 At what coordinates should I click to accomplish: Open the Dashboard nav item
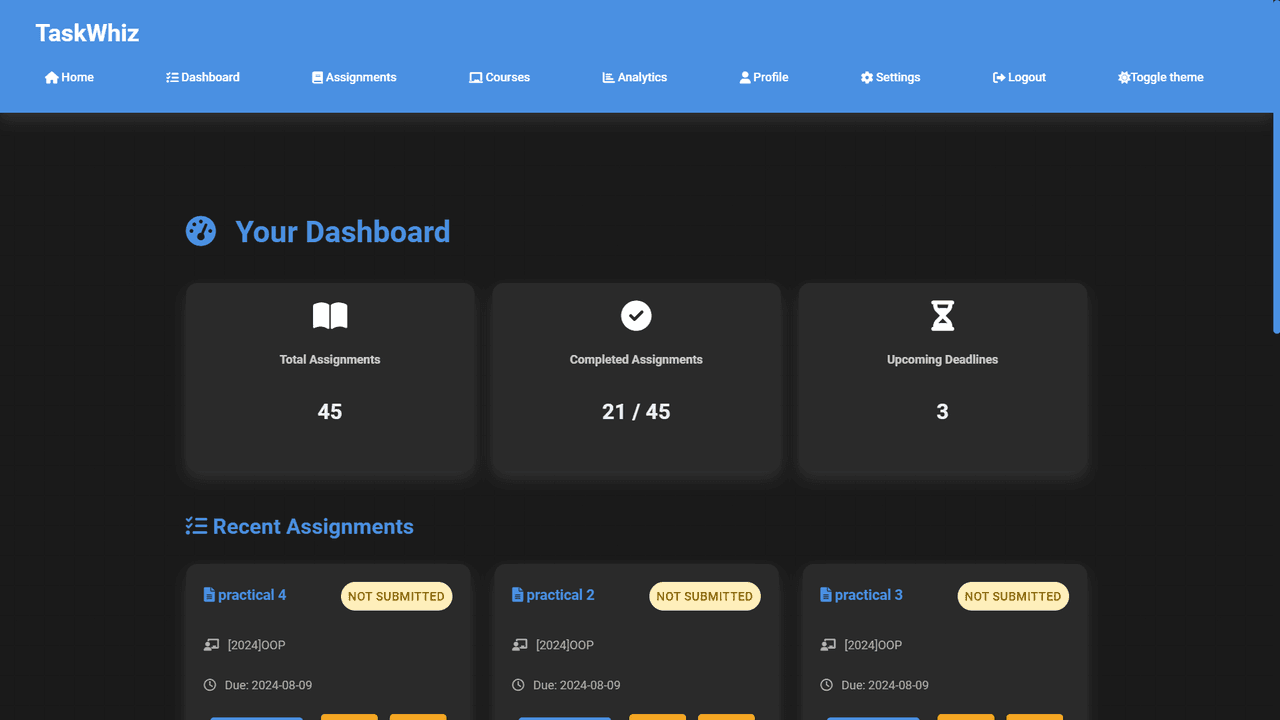(203, 77)
